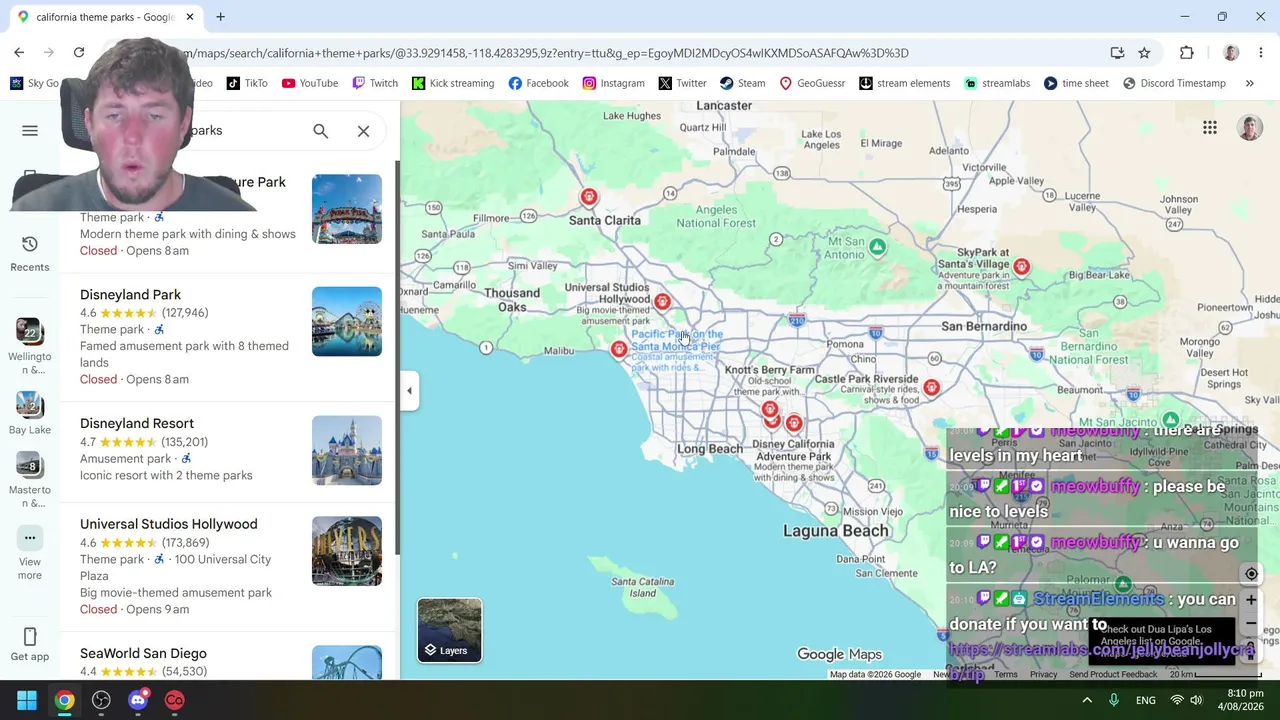The image size is (1280, 720).
Task: Select the Knott's Berry Farm map pin
Action: pyautogui.click(x=769, y=409)
